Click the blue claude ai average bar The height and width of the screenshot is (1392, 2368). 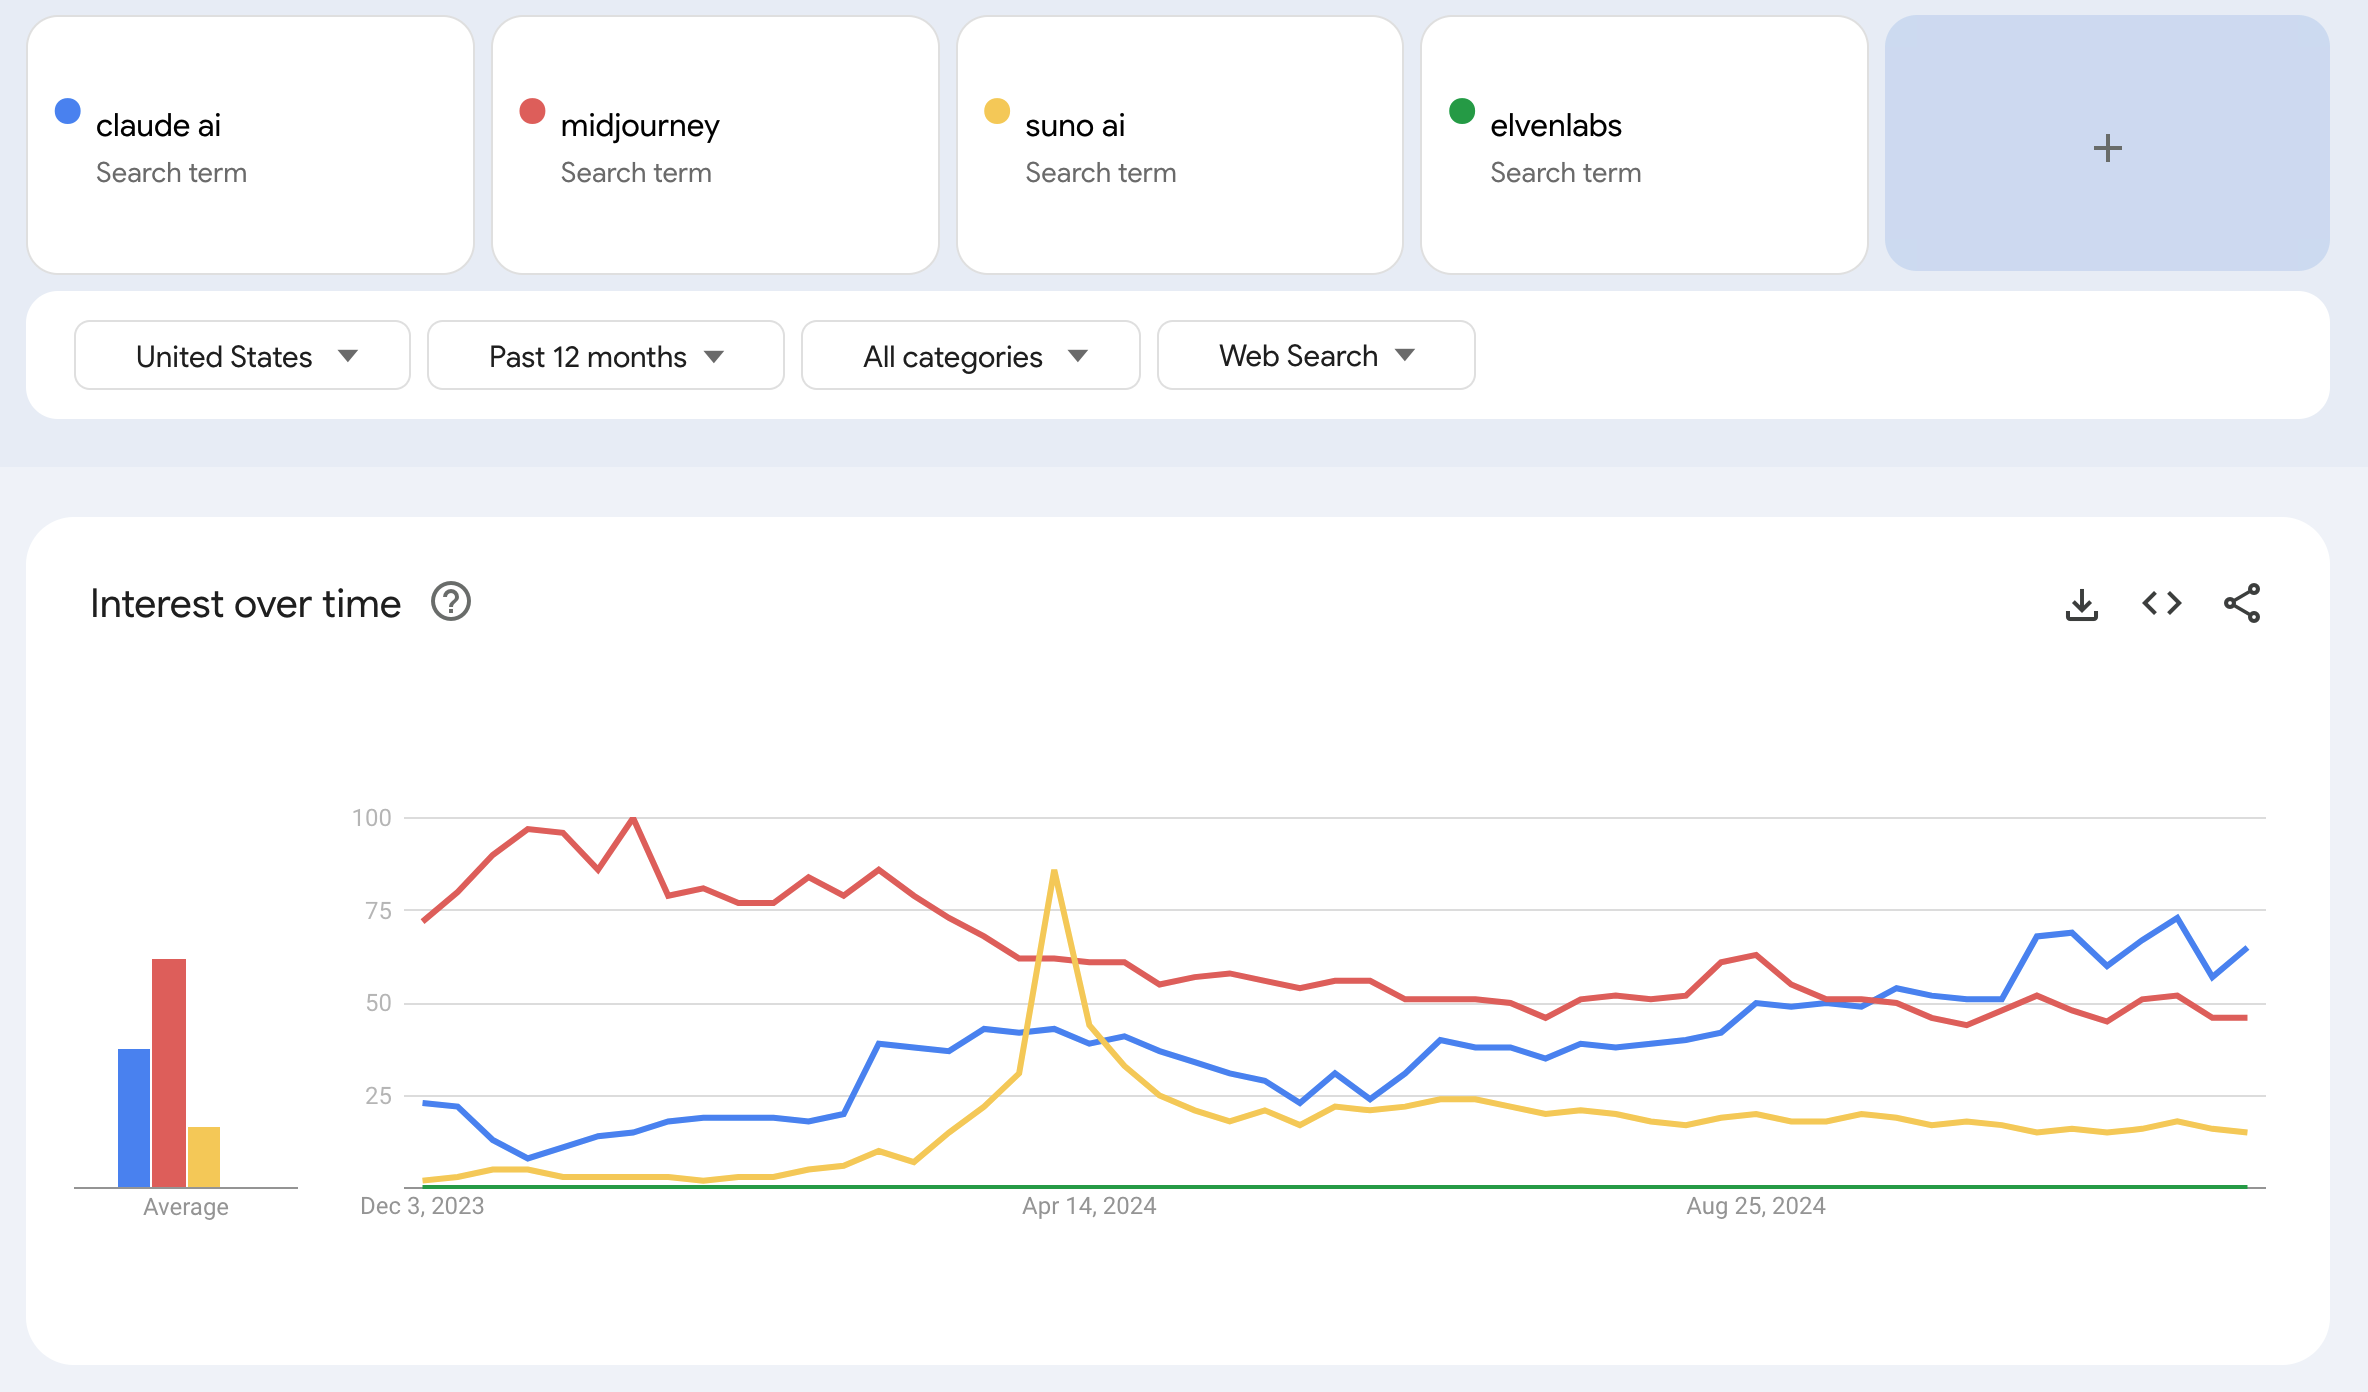click(x=134, y=1118)
